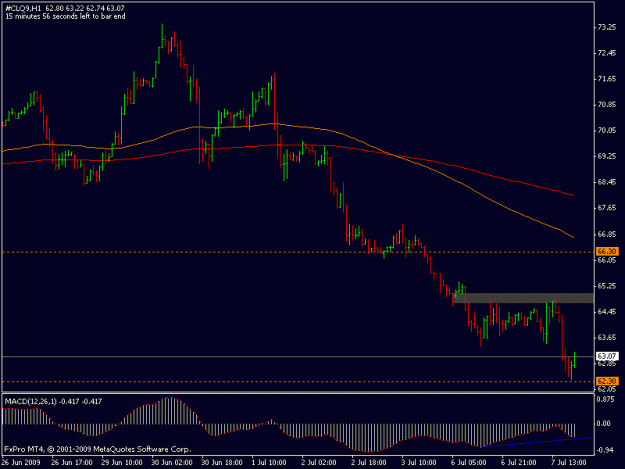Click the current price label 63.07
Image resolution: width=625 pixels, height=469 pixels.
pyautogui.click(x=607, y=356)
